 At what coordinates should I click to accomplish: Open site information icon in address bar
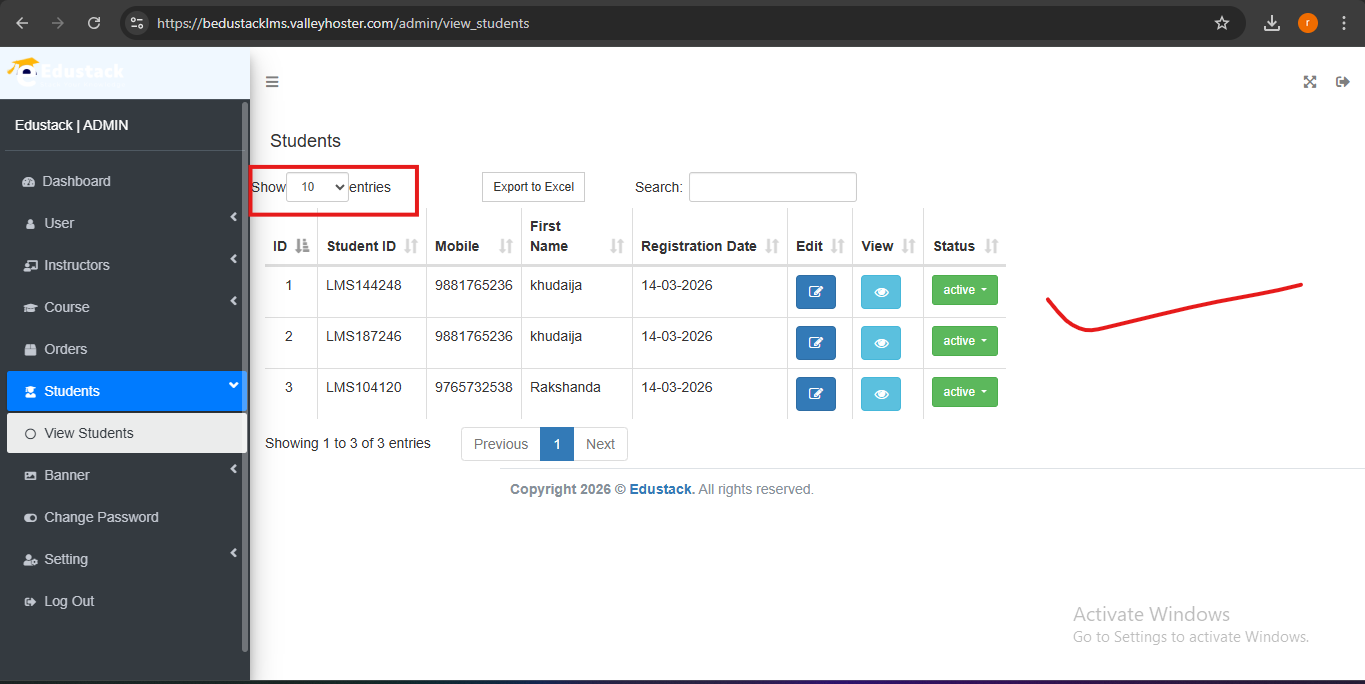[x=138, y=23]
